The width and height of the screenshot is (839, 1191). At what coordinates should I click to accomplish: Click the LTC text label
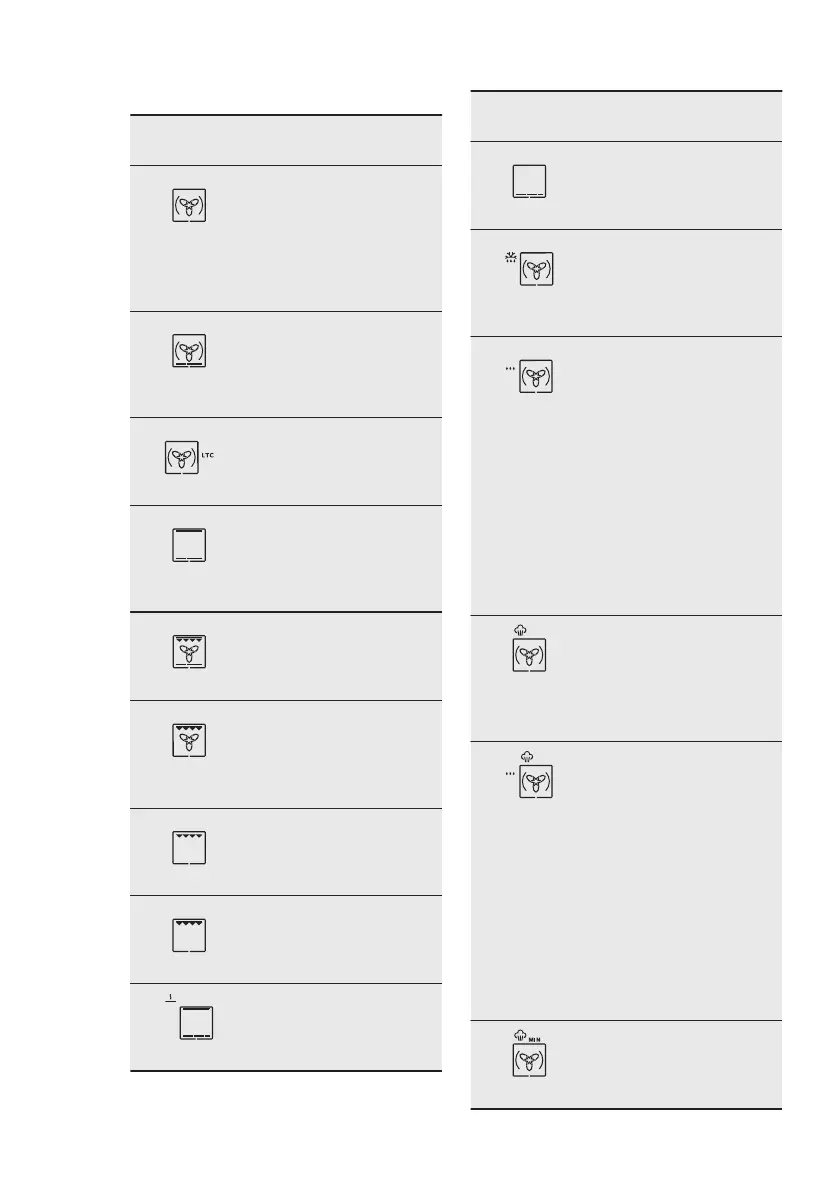(x=209, y=455)
